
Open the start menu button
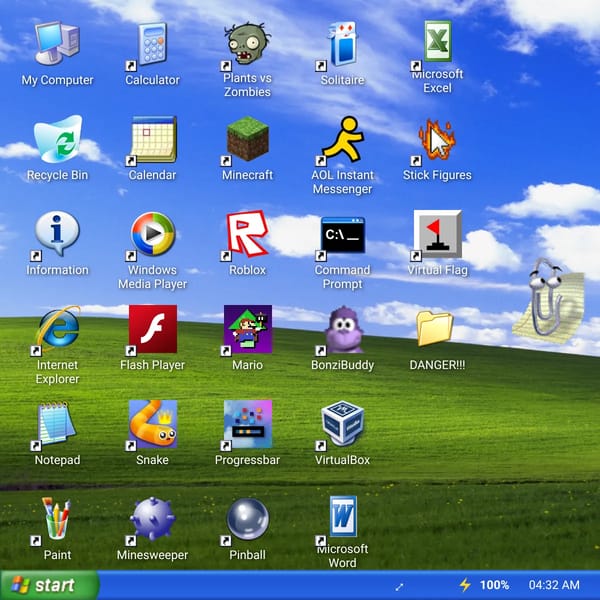coord(50,585)
